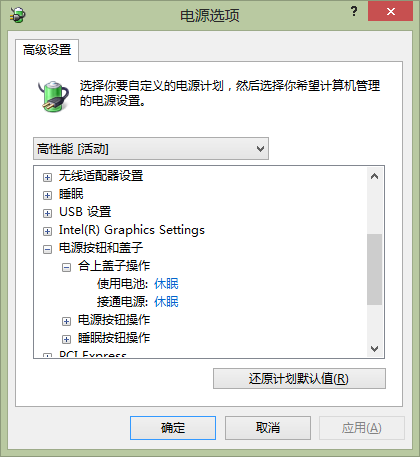
Task: Expand USB 设置 tree node
Action: point(47,213)
